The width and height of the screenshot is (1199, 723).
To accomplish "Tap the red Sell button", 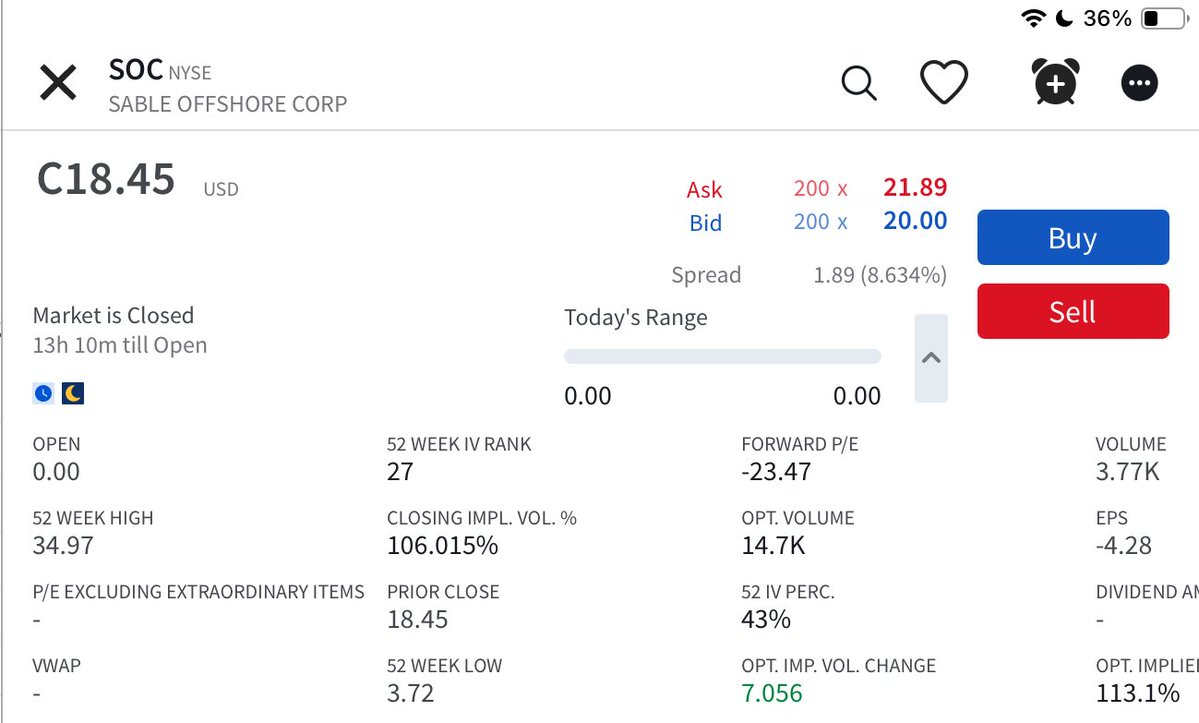I will click(1073, 311).
